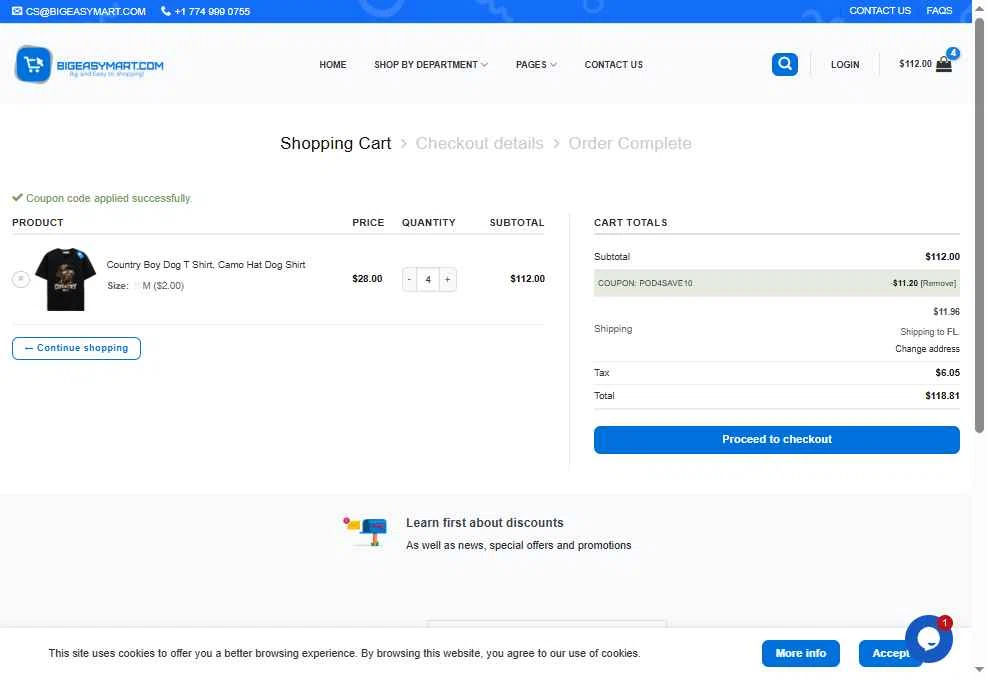Click Proceed to checkout button
The image size is (987, 679).
coord(776,439)
